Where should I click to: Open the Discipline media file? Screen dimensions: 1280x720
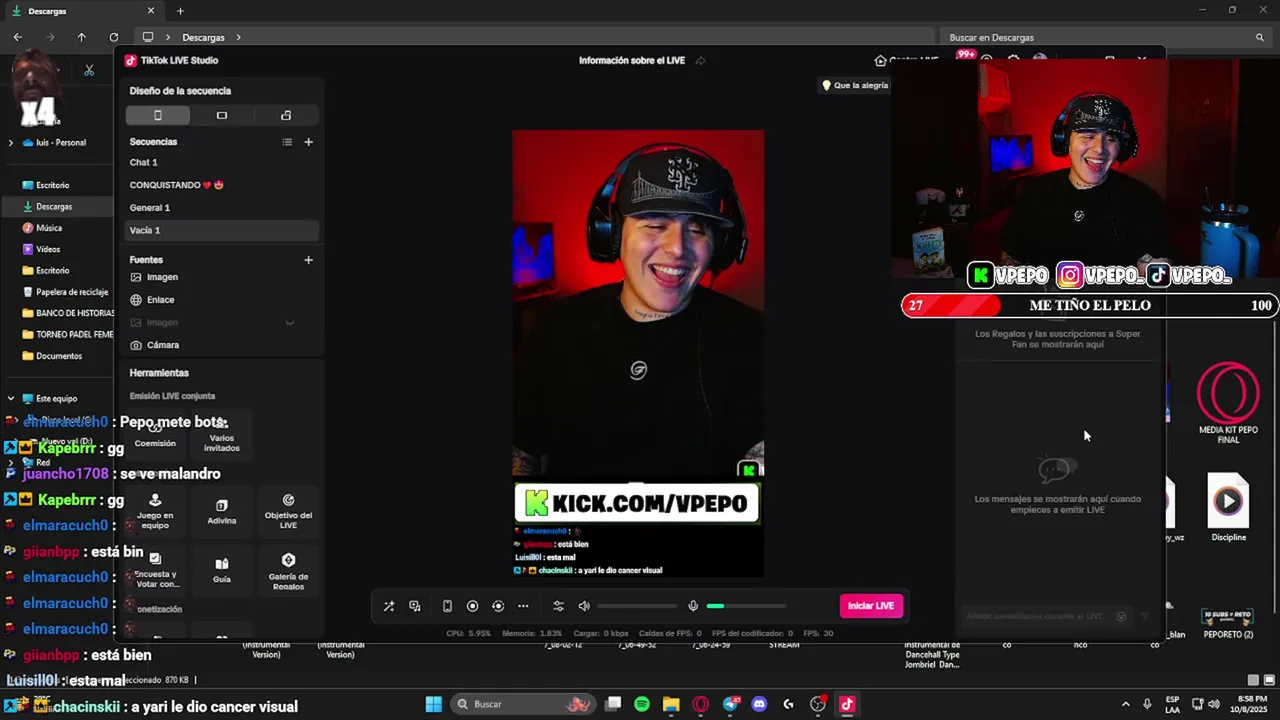[x=1228, y=508]
